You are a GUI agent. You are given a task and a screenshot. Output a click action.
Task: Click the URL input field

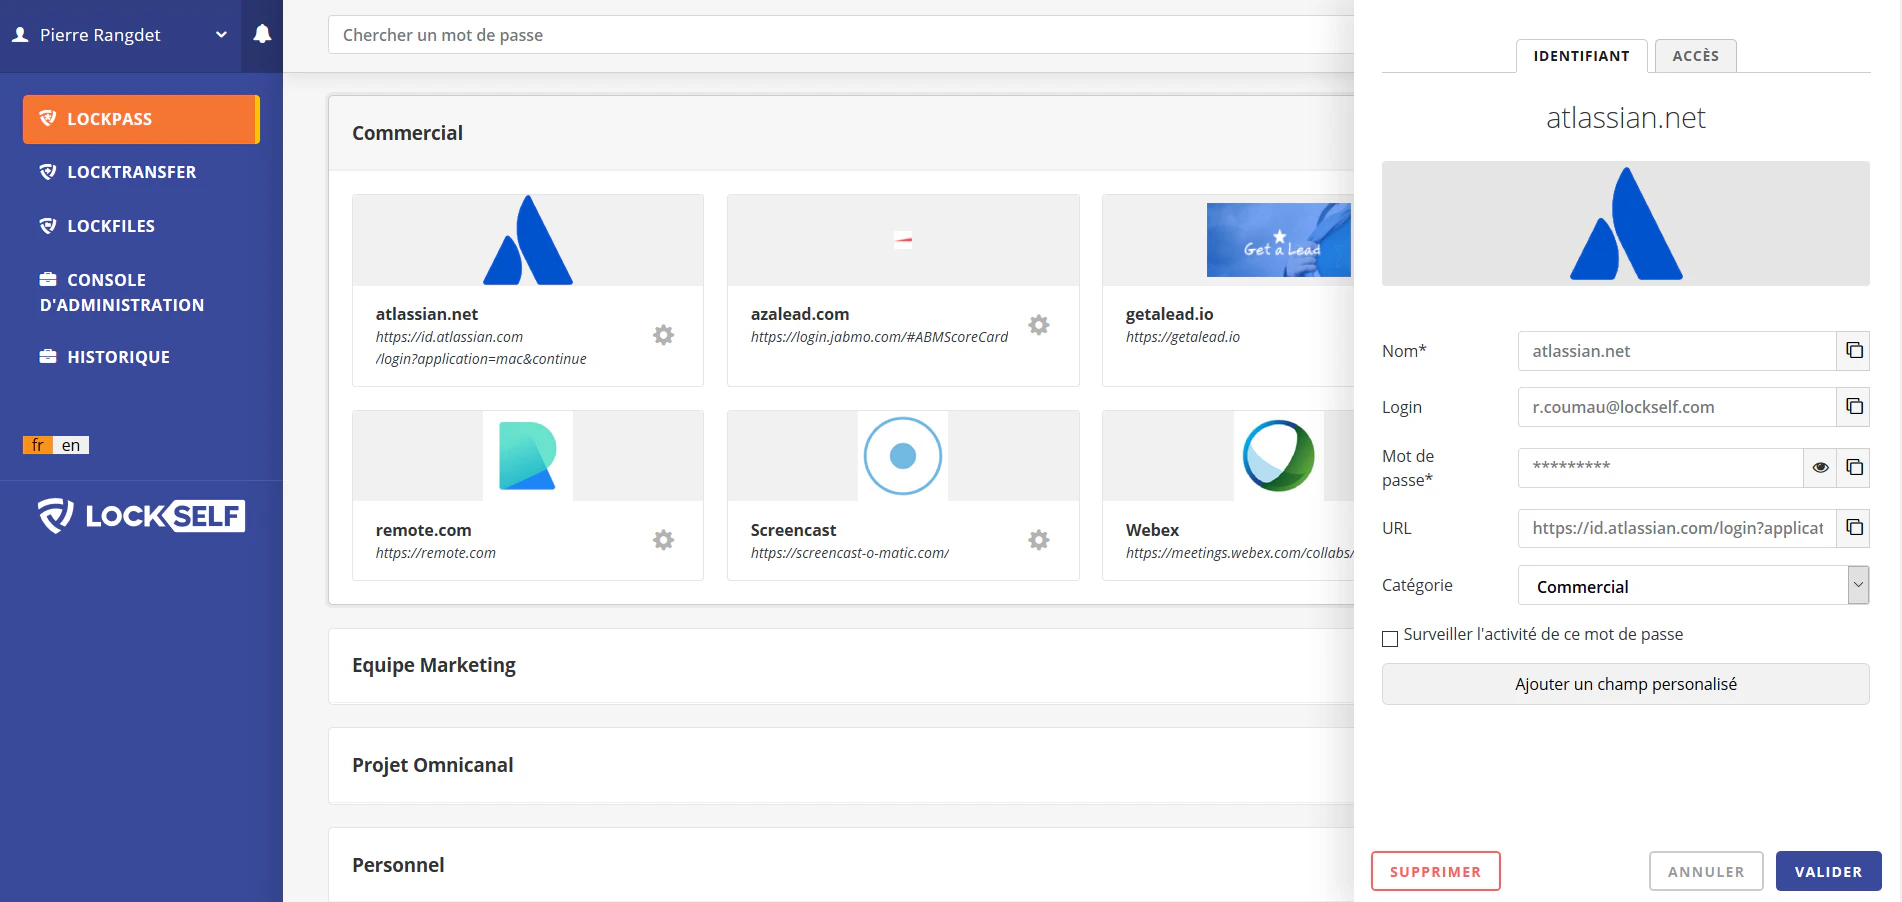pyautogui.click(x=1677, y=528)
